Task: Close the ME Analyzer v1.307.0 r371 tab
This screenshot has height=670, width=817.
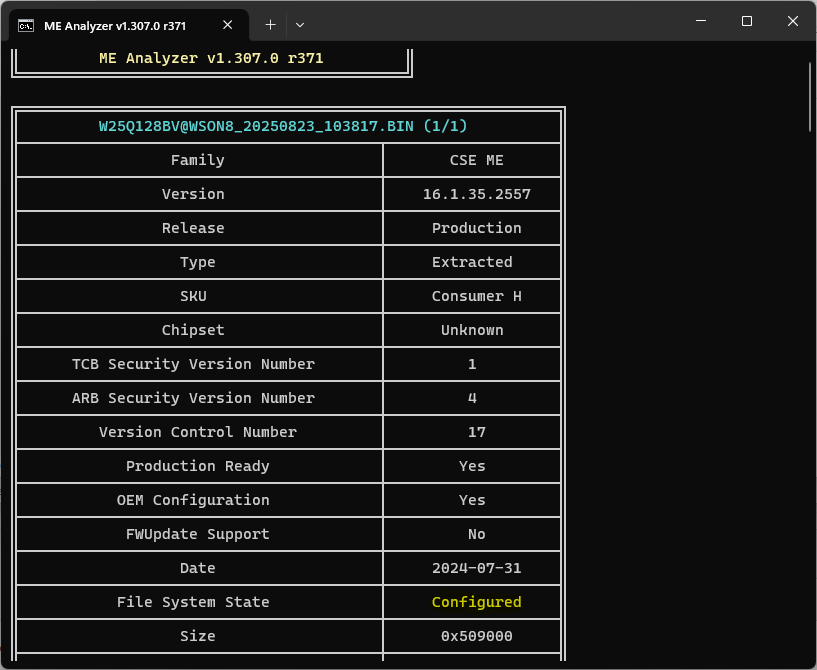Action: point(228,25)
